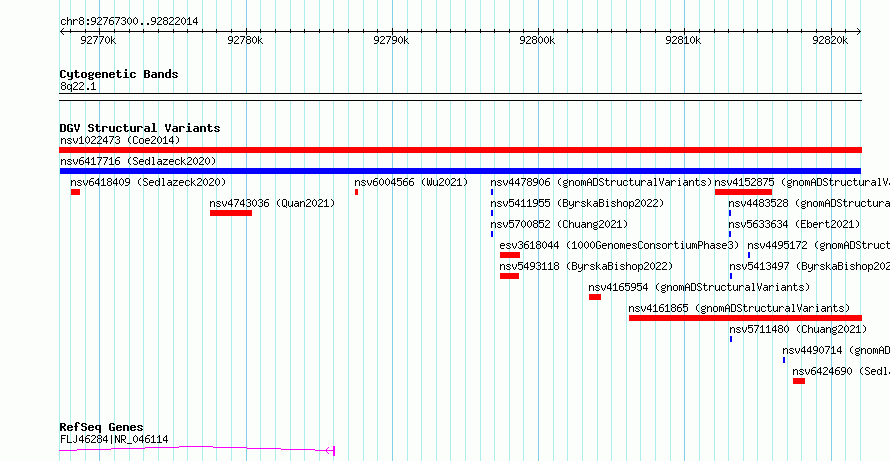
Task: Open nsv5711480 (Chuang2021) label
Action: [x=798, y=329]
